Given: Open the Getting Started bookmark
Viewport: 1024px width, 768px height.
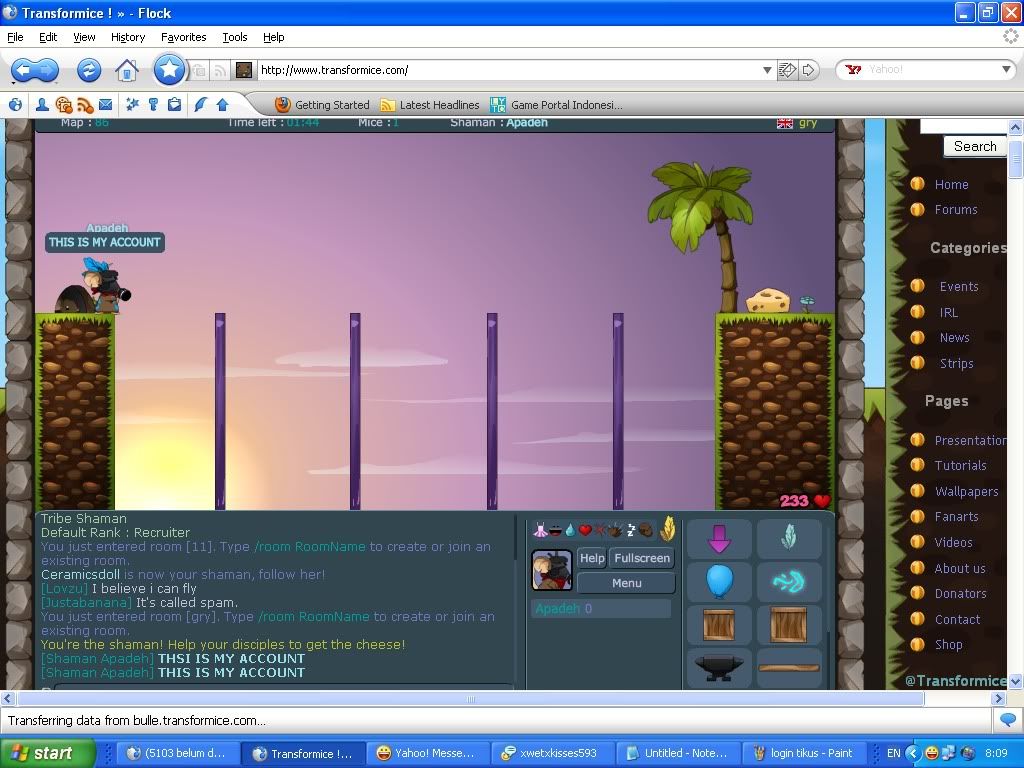Looking at the screenshot, I should 323,104.
